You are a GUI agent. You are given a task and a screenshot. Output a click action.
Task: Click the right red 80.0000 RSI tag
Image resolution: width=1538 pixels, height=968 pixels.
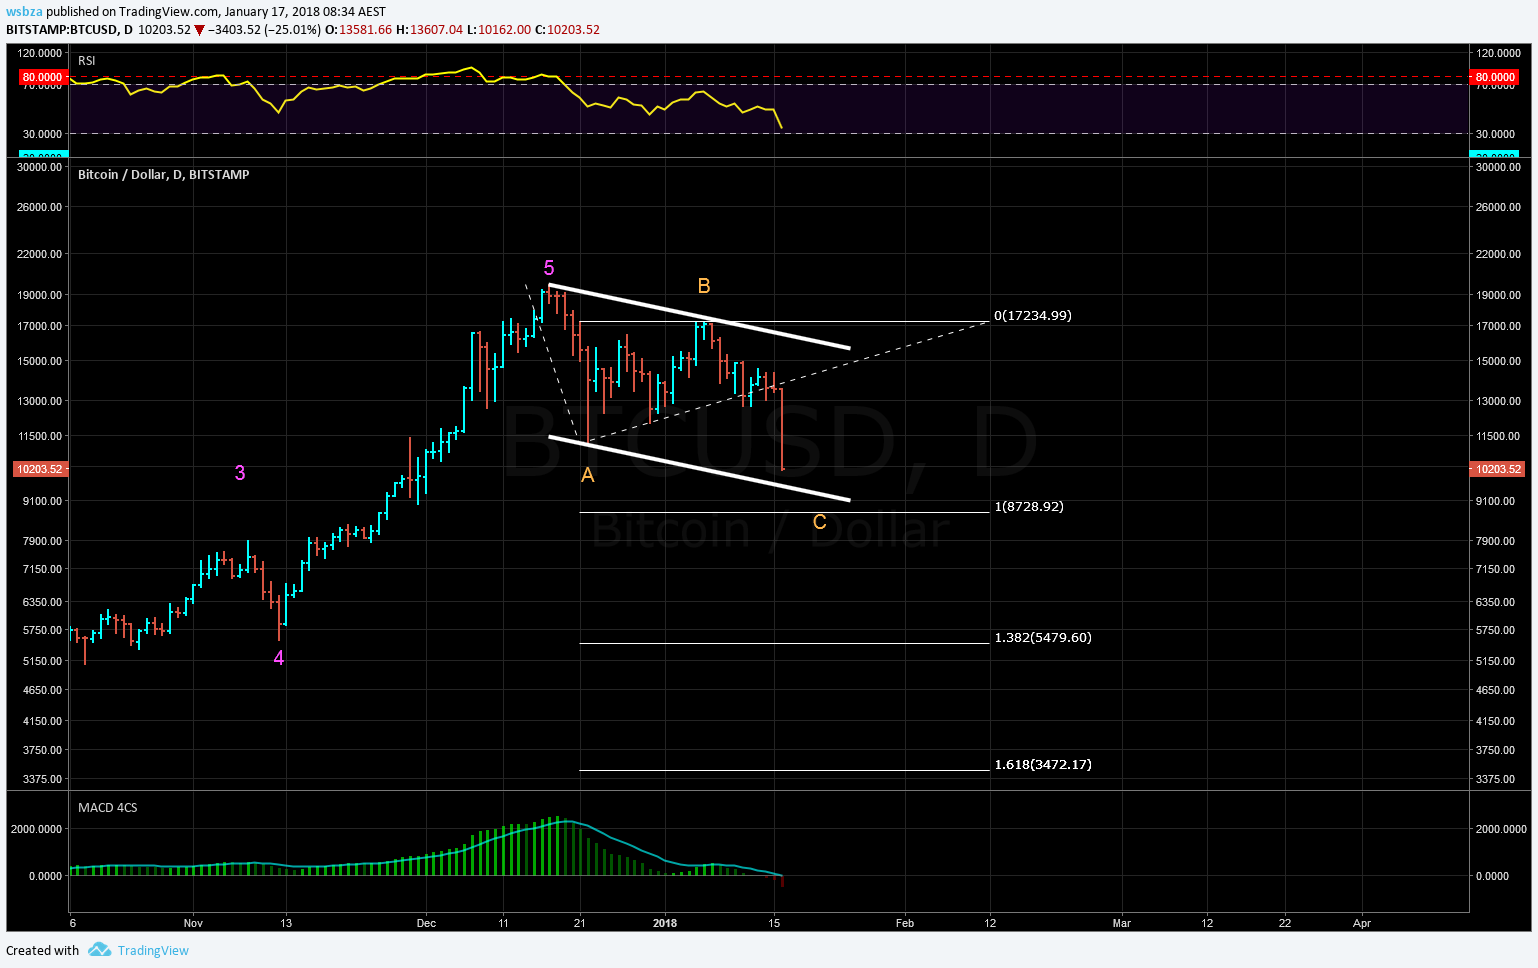coord(1494,77)
